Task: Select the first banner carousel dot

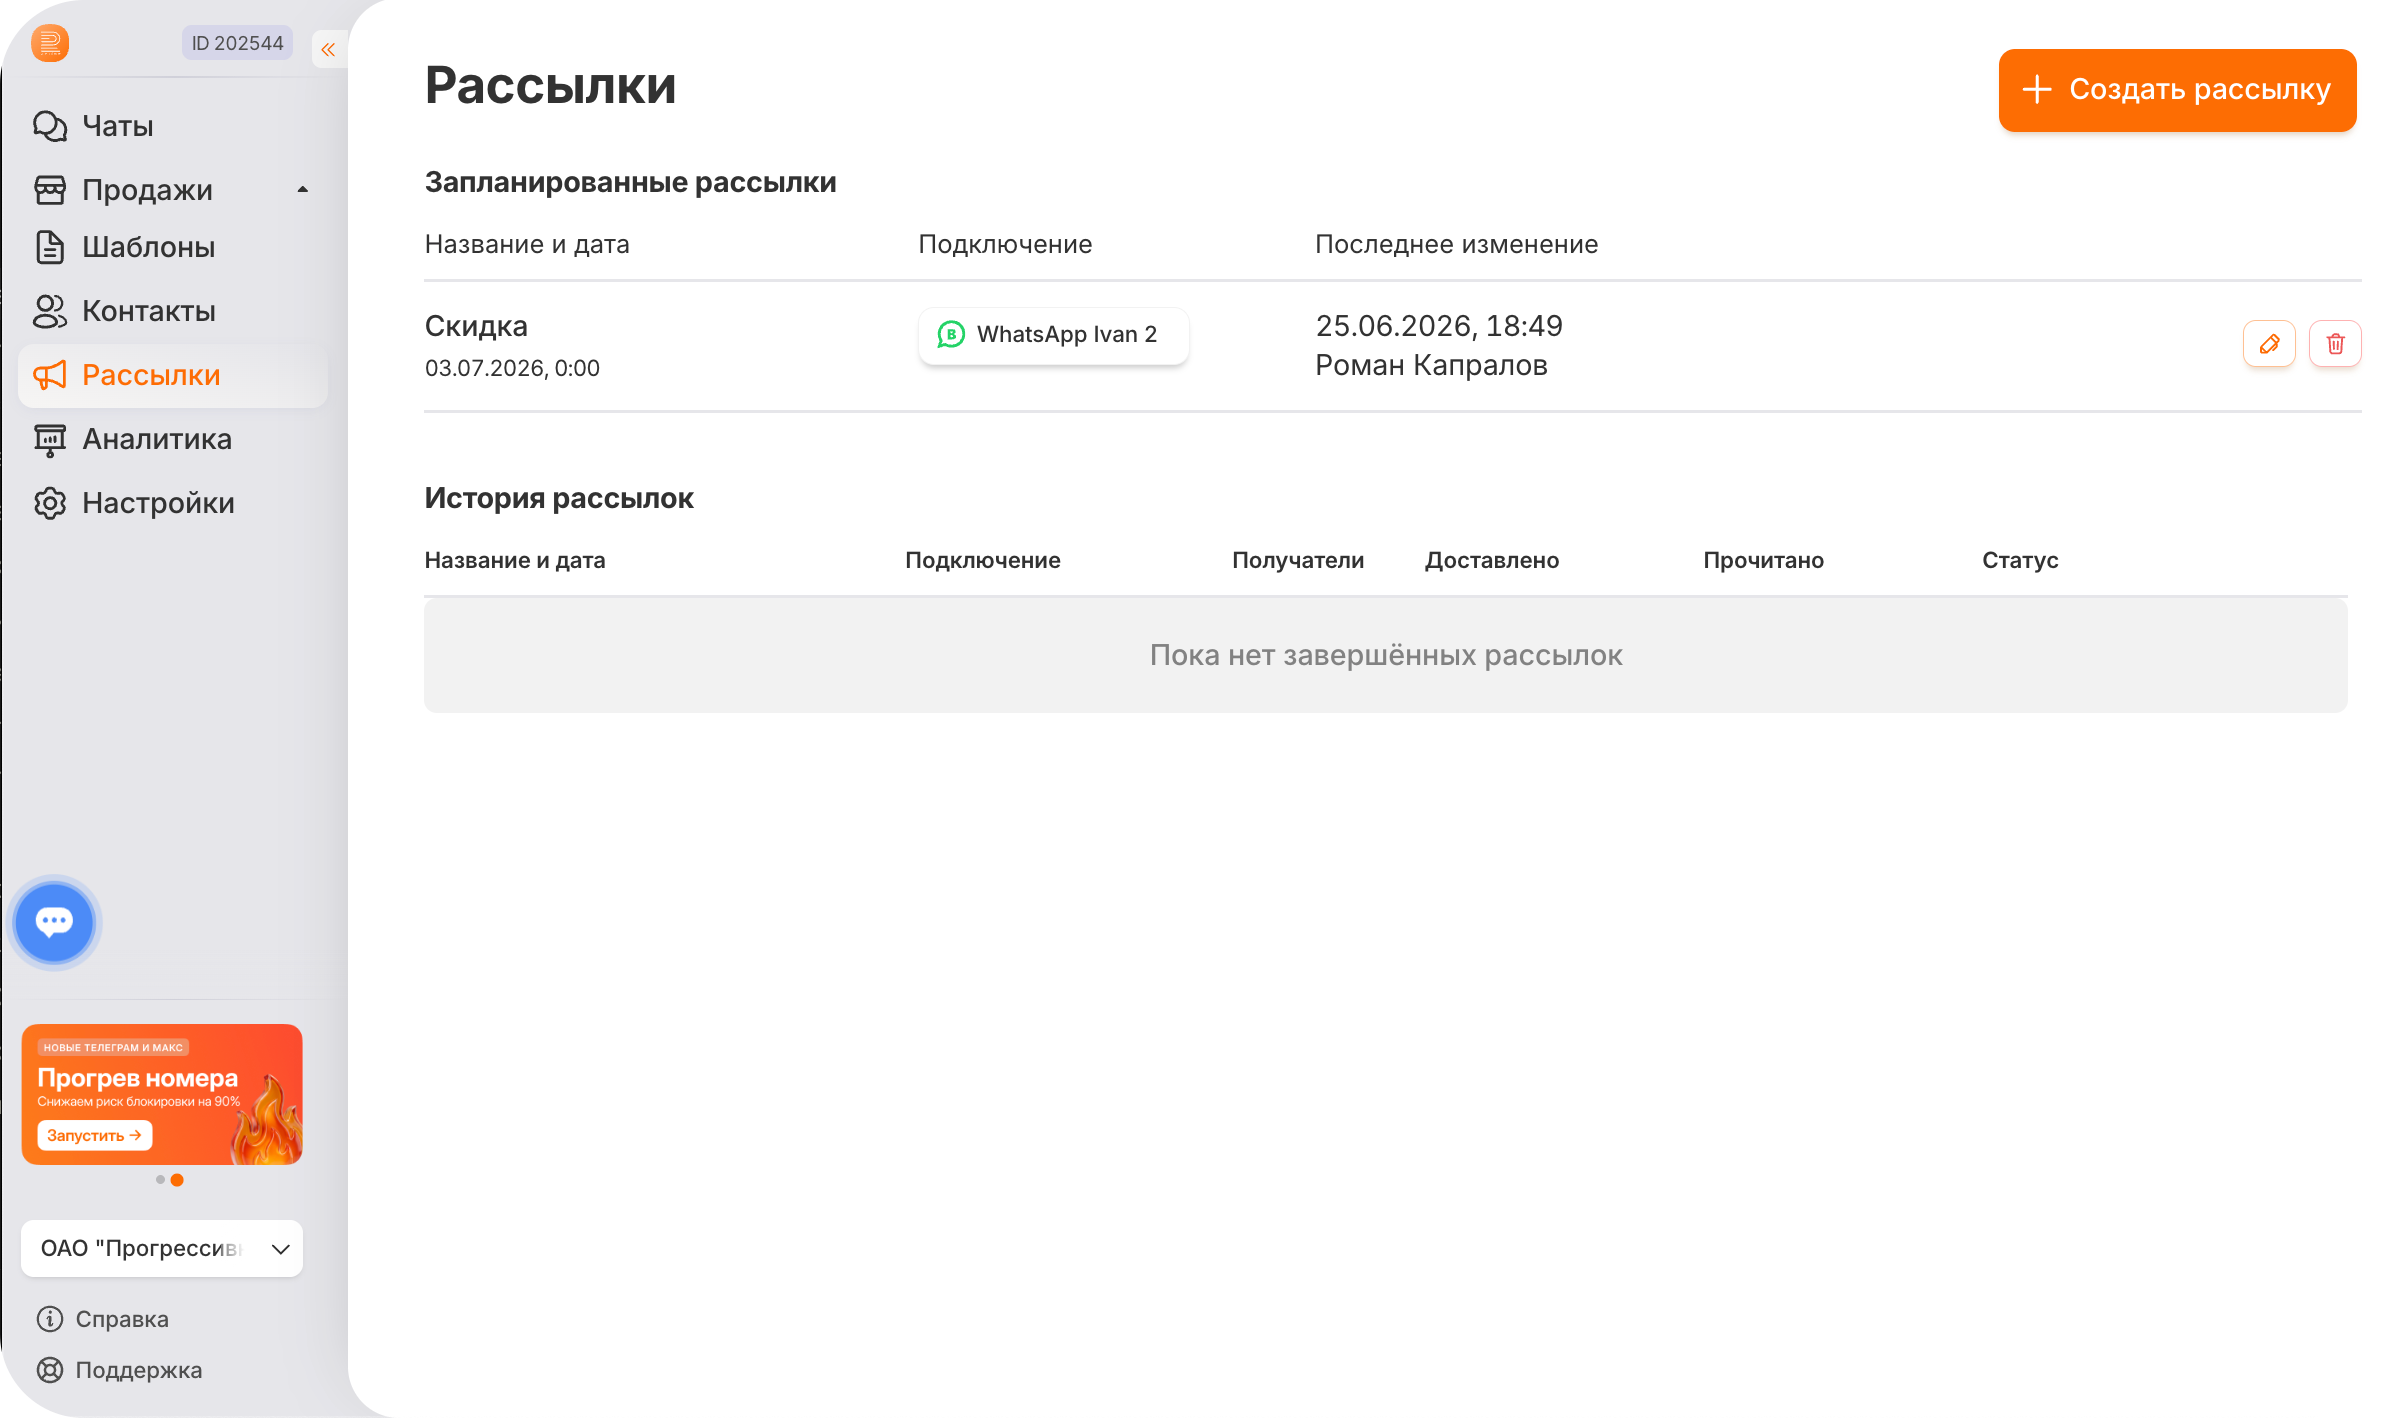Action: 160,1180
